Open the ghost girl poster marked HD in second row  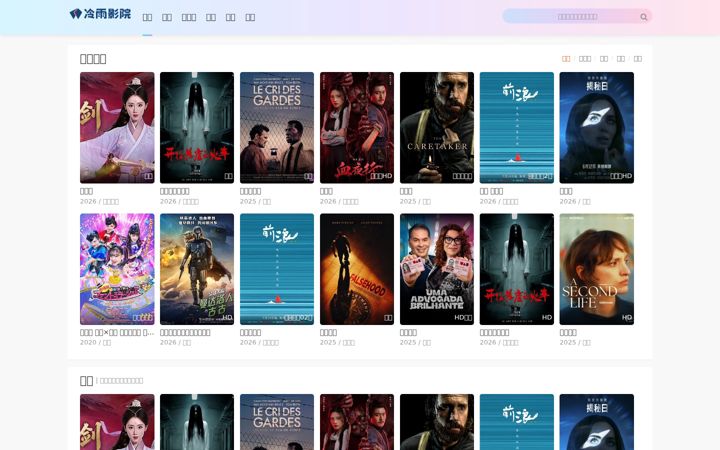(517, 269)
